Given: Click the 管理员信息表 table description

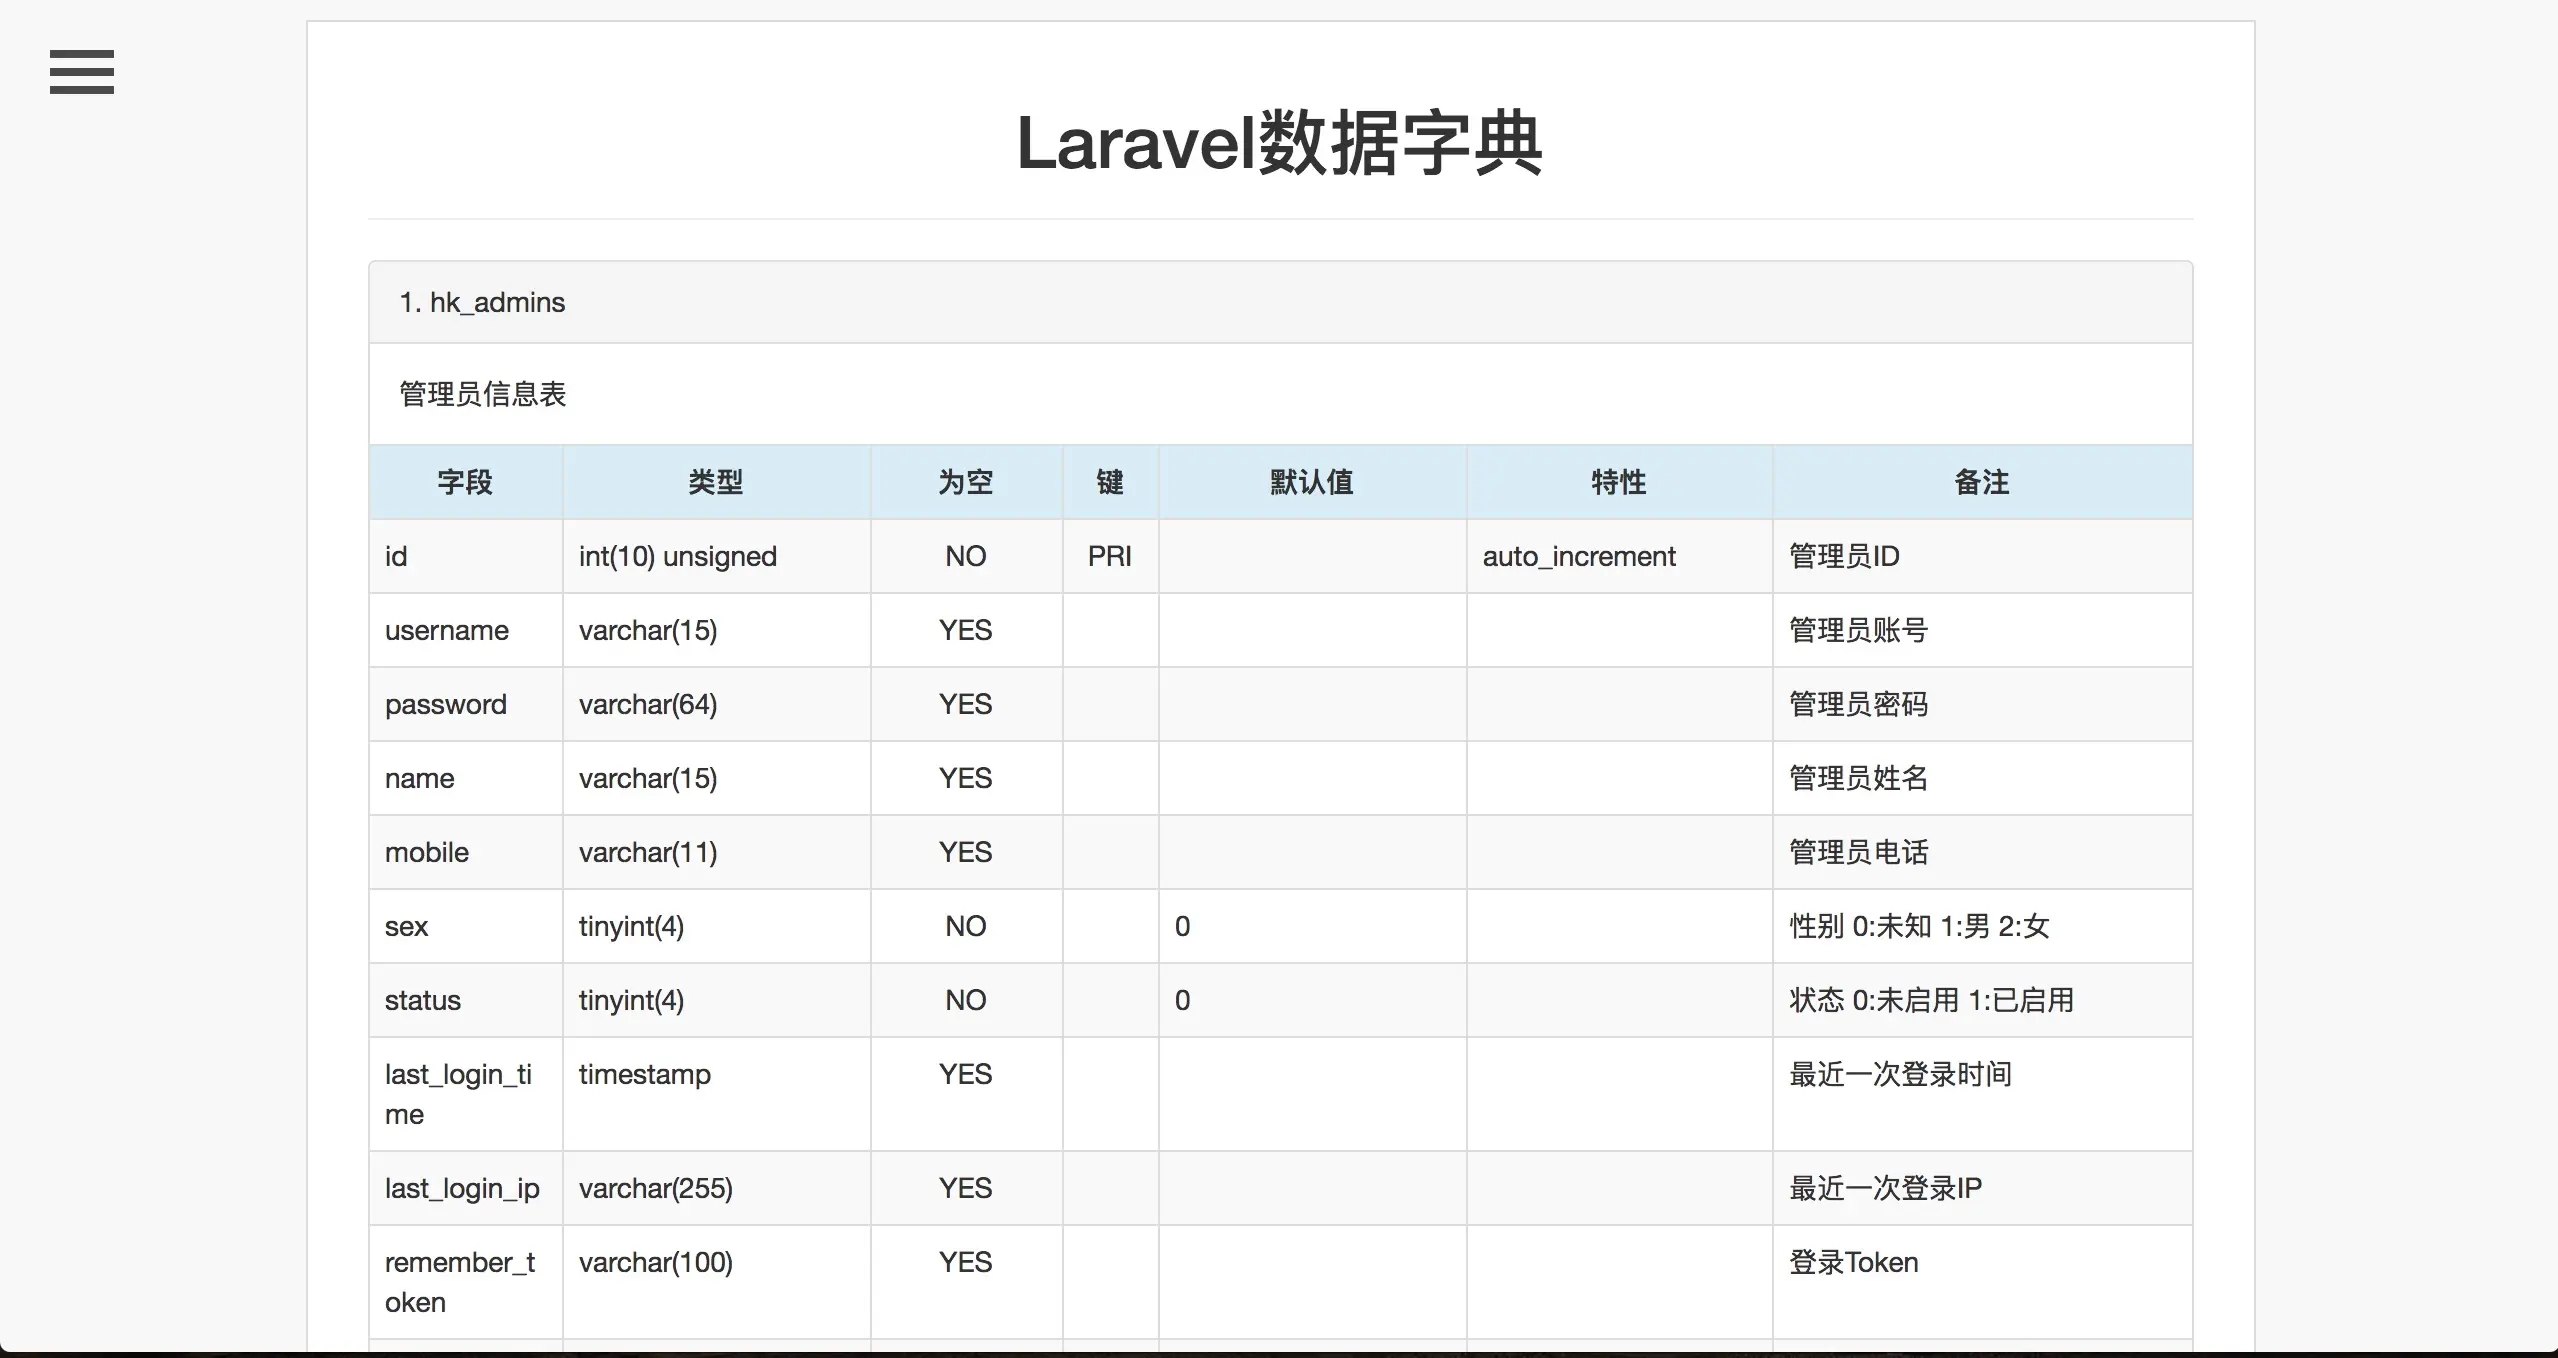Looking at the screenshot, I should coord(483,394).
